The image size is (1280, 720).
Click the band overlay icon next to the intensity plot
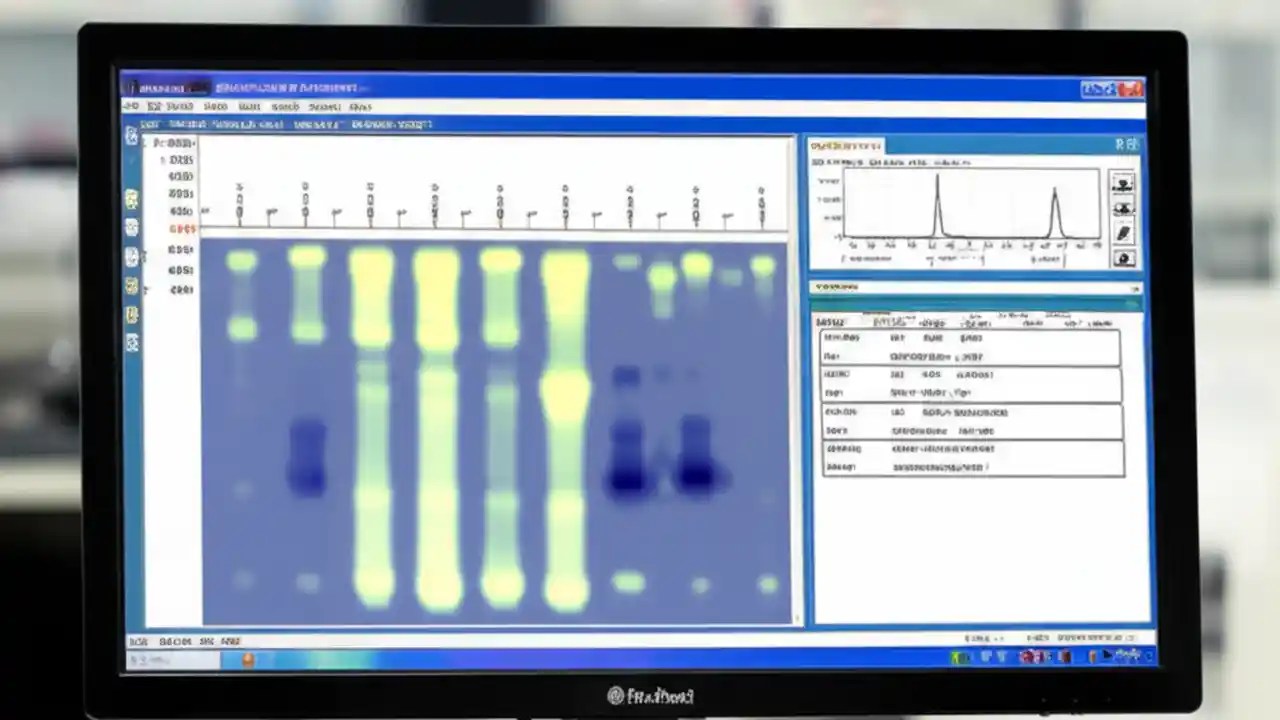click(1124, 208)
